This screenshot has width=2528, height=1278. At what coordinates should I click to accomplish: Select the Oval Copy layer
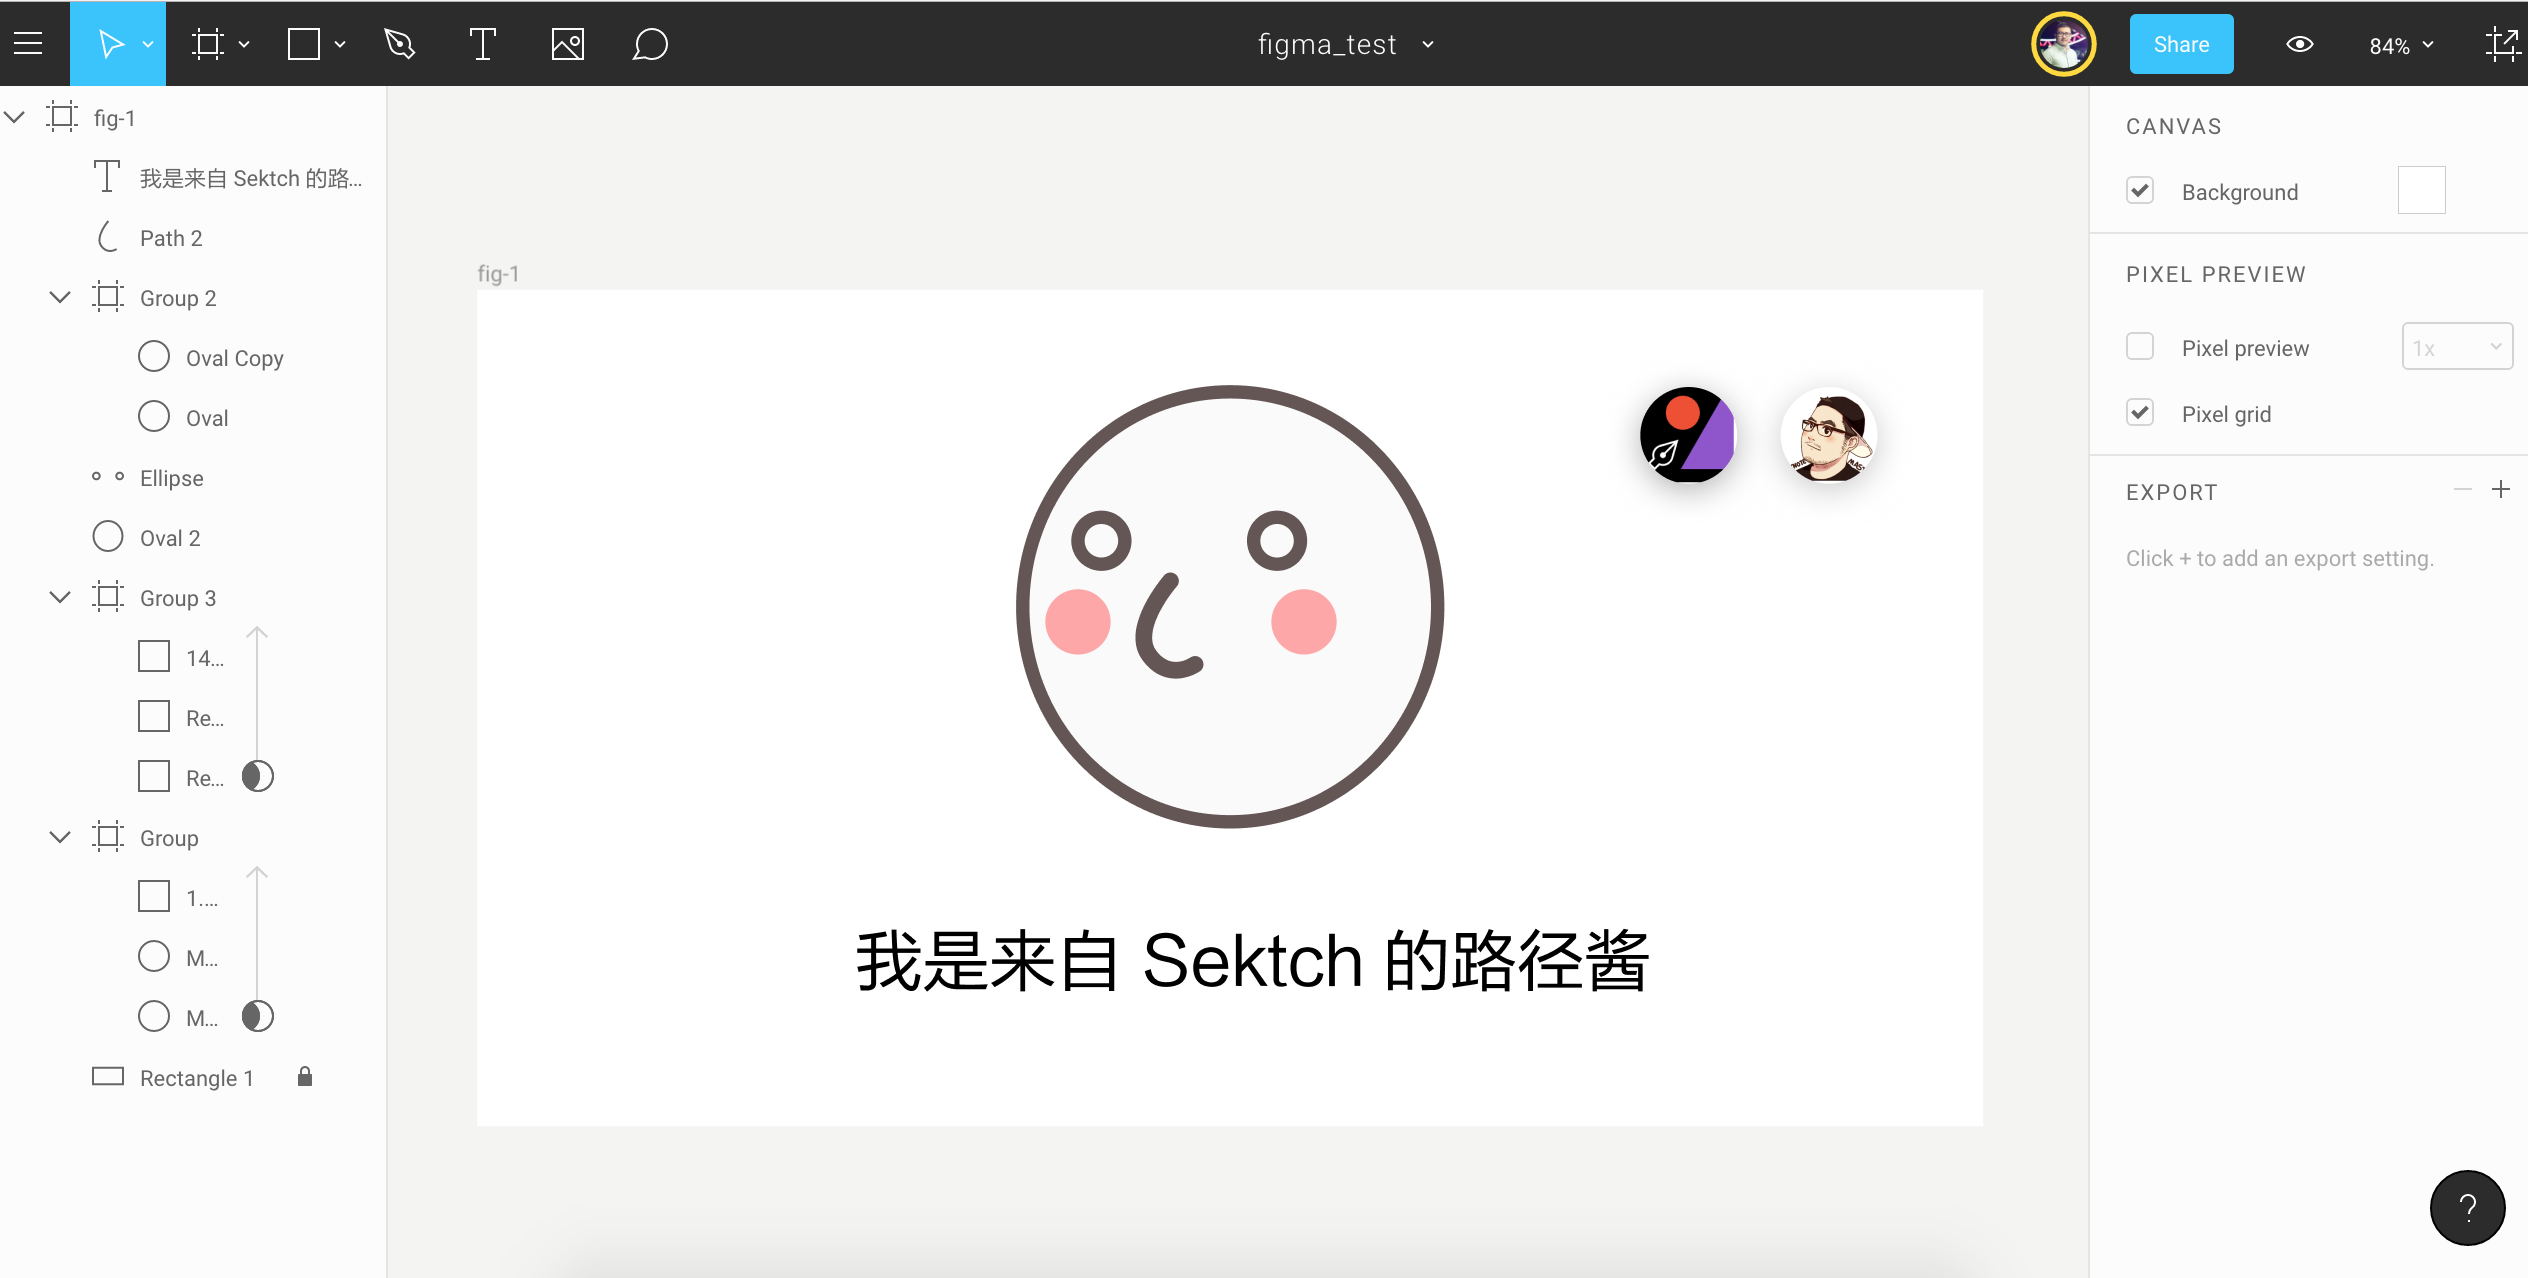[234, 358]
